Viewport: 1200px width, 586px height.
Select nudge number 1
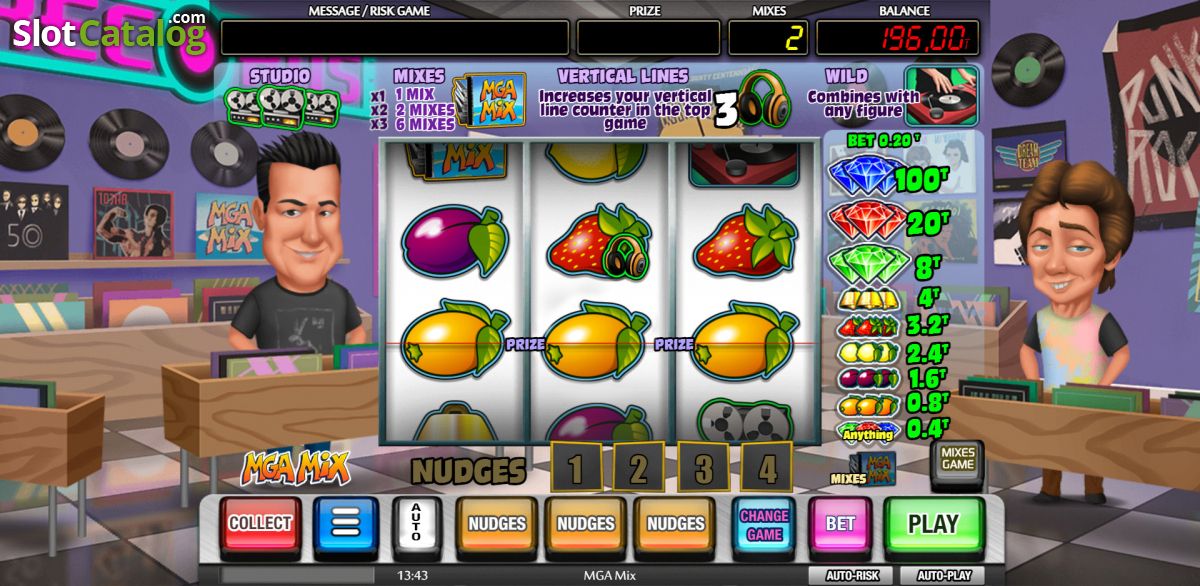point(576,467)
